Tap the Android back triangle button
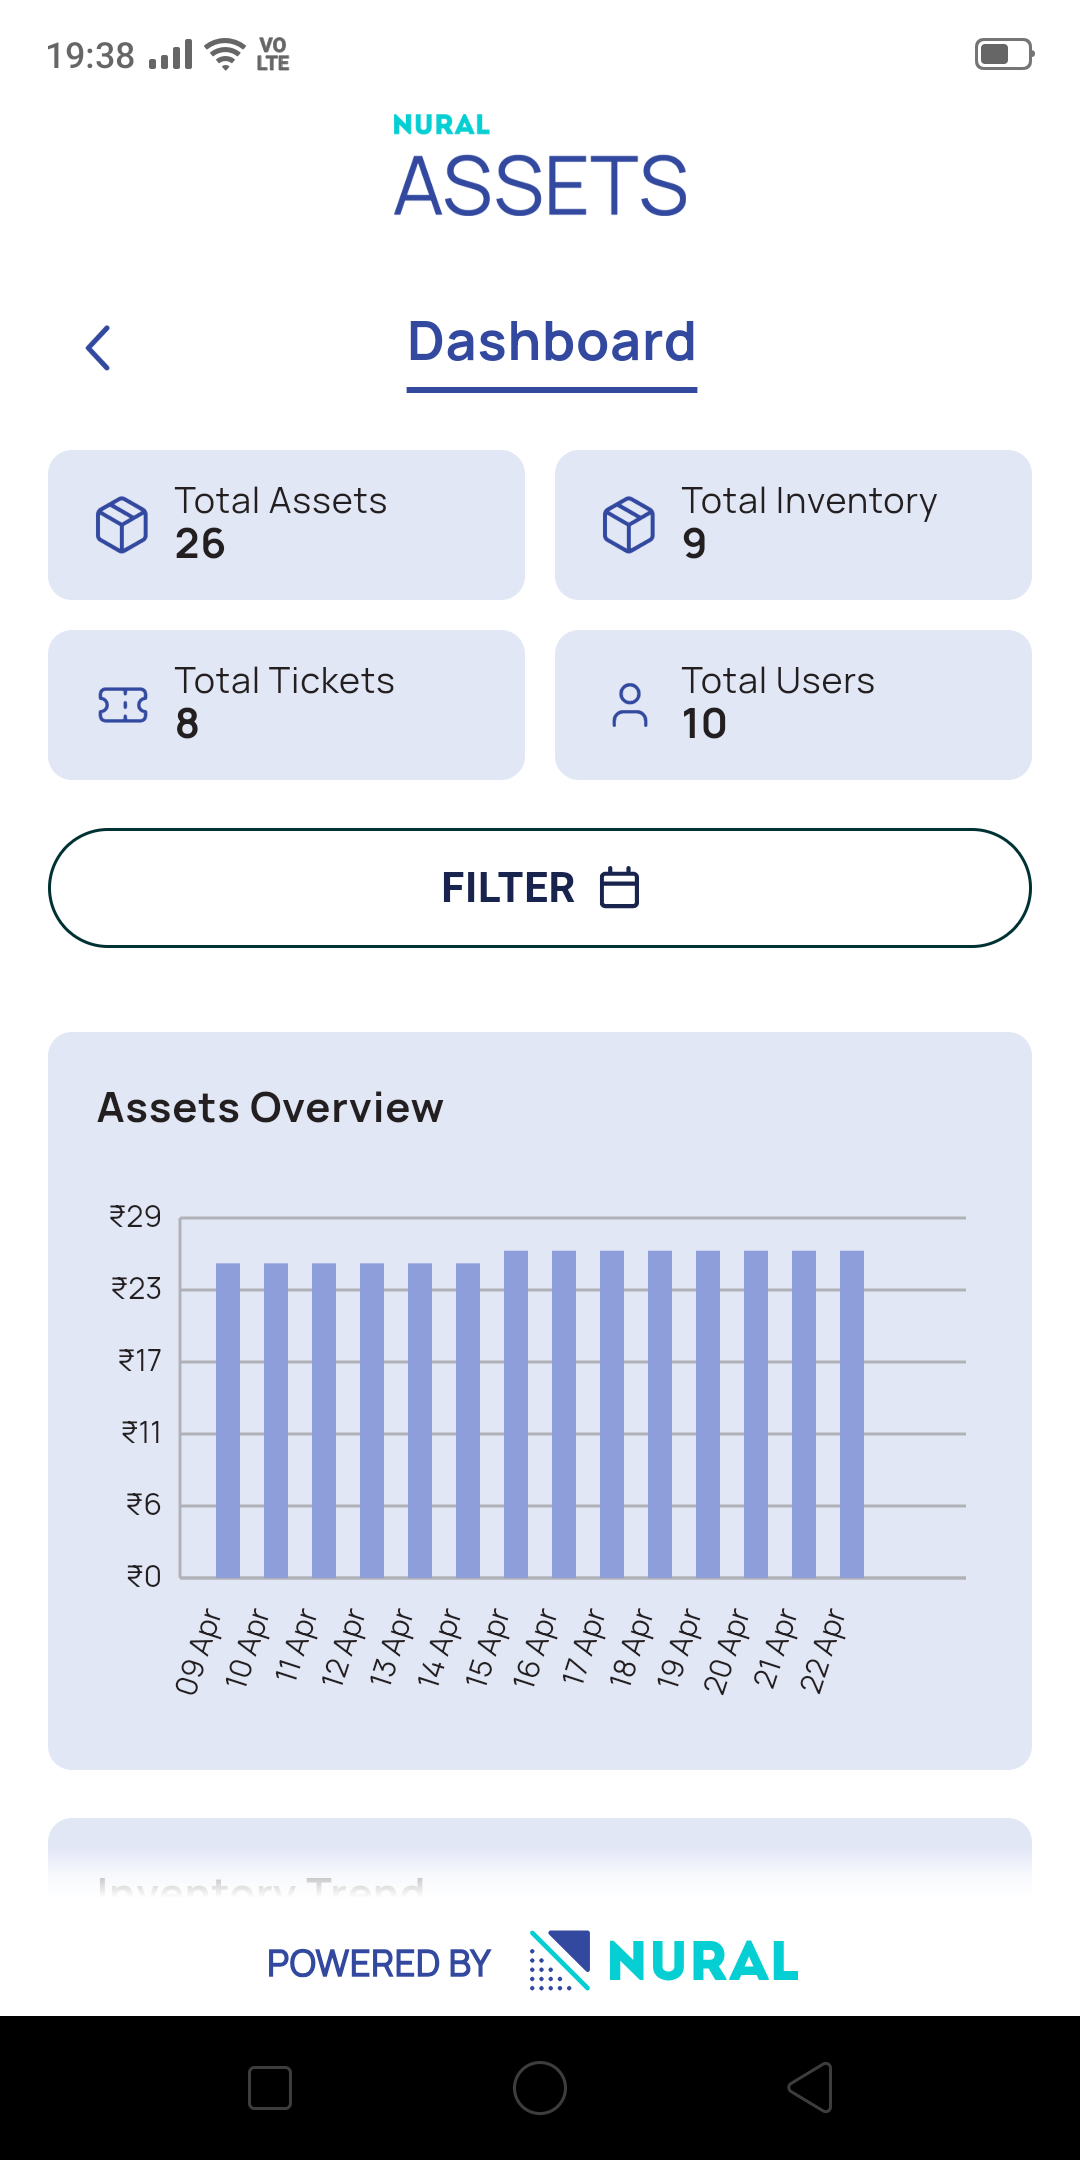 coord(810,2088)
